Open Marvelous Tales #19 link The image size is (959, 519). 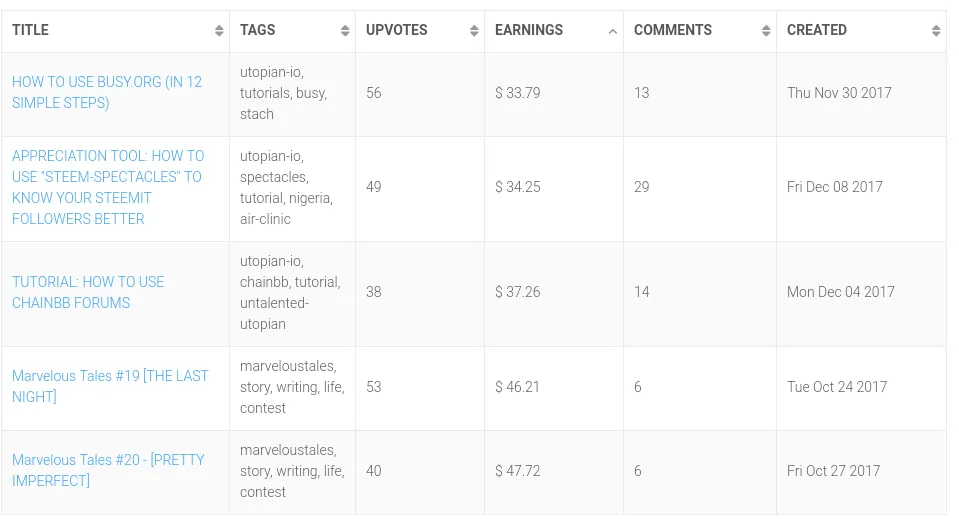pos(110,386)
